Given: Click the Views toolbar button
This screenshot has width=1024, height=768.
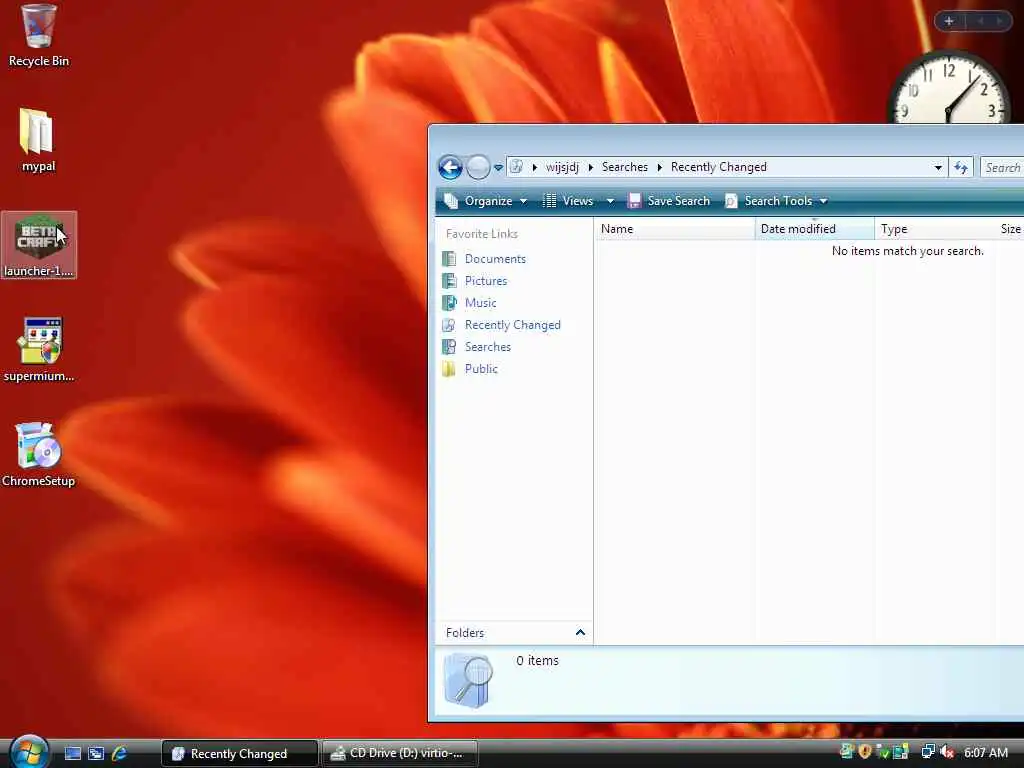Looking at the screenshot, I should pyautogui.click(x=568, y=201).
